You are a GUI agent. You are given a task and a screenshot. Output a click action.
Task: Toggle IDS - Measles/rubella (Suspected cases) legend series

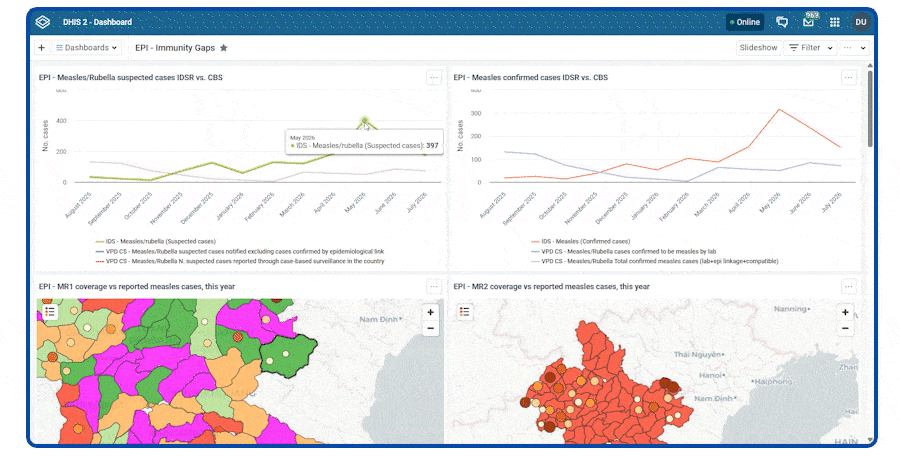[x=156, y=242]
